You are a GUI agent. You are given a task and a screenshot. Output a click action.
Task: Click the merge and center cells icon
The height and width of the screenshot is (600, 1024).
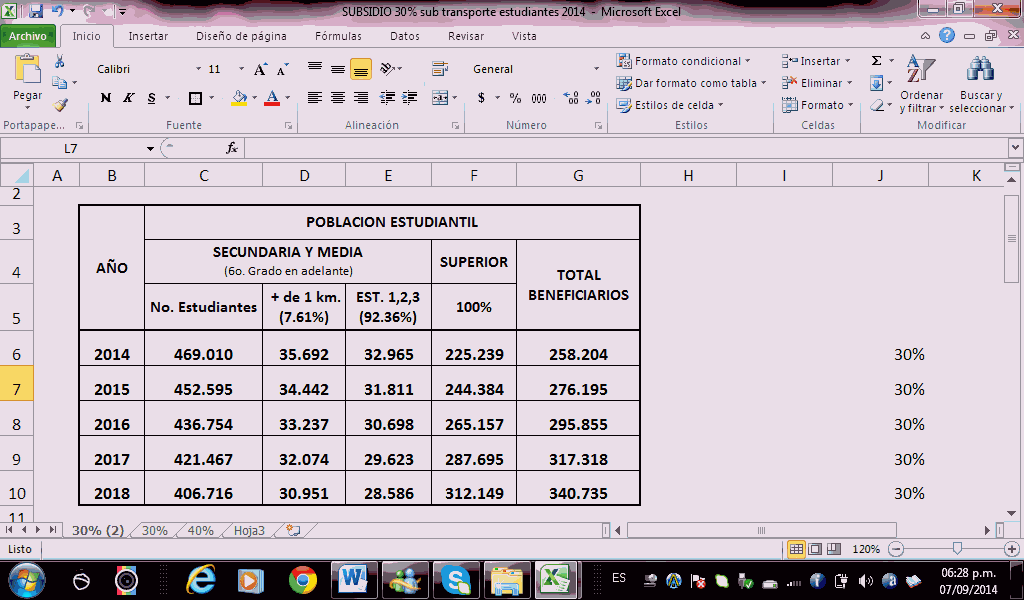click(x=440, y=98)
